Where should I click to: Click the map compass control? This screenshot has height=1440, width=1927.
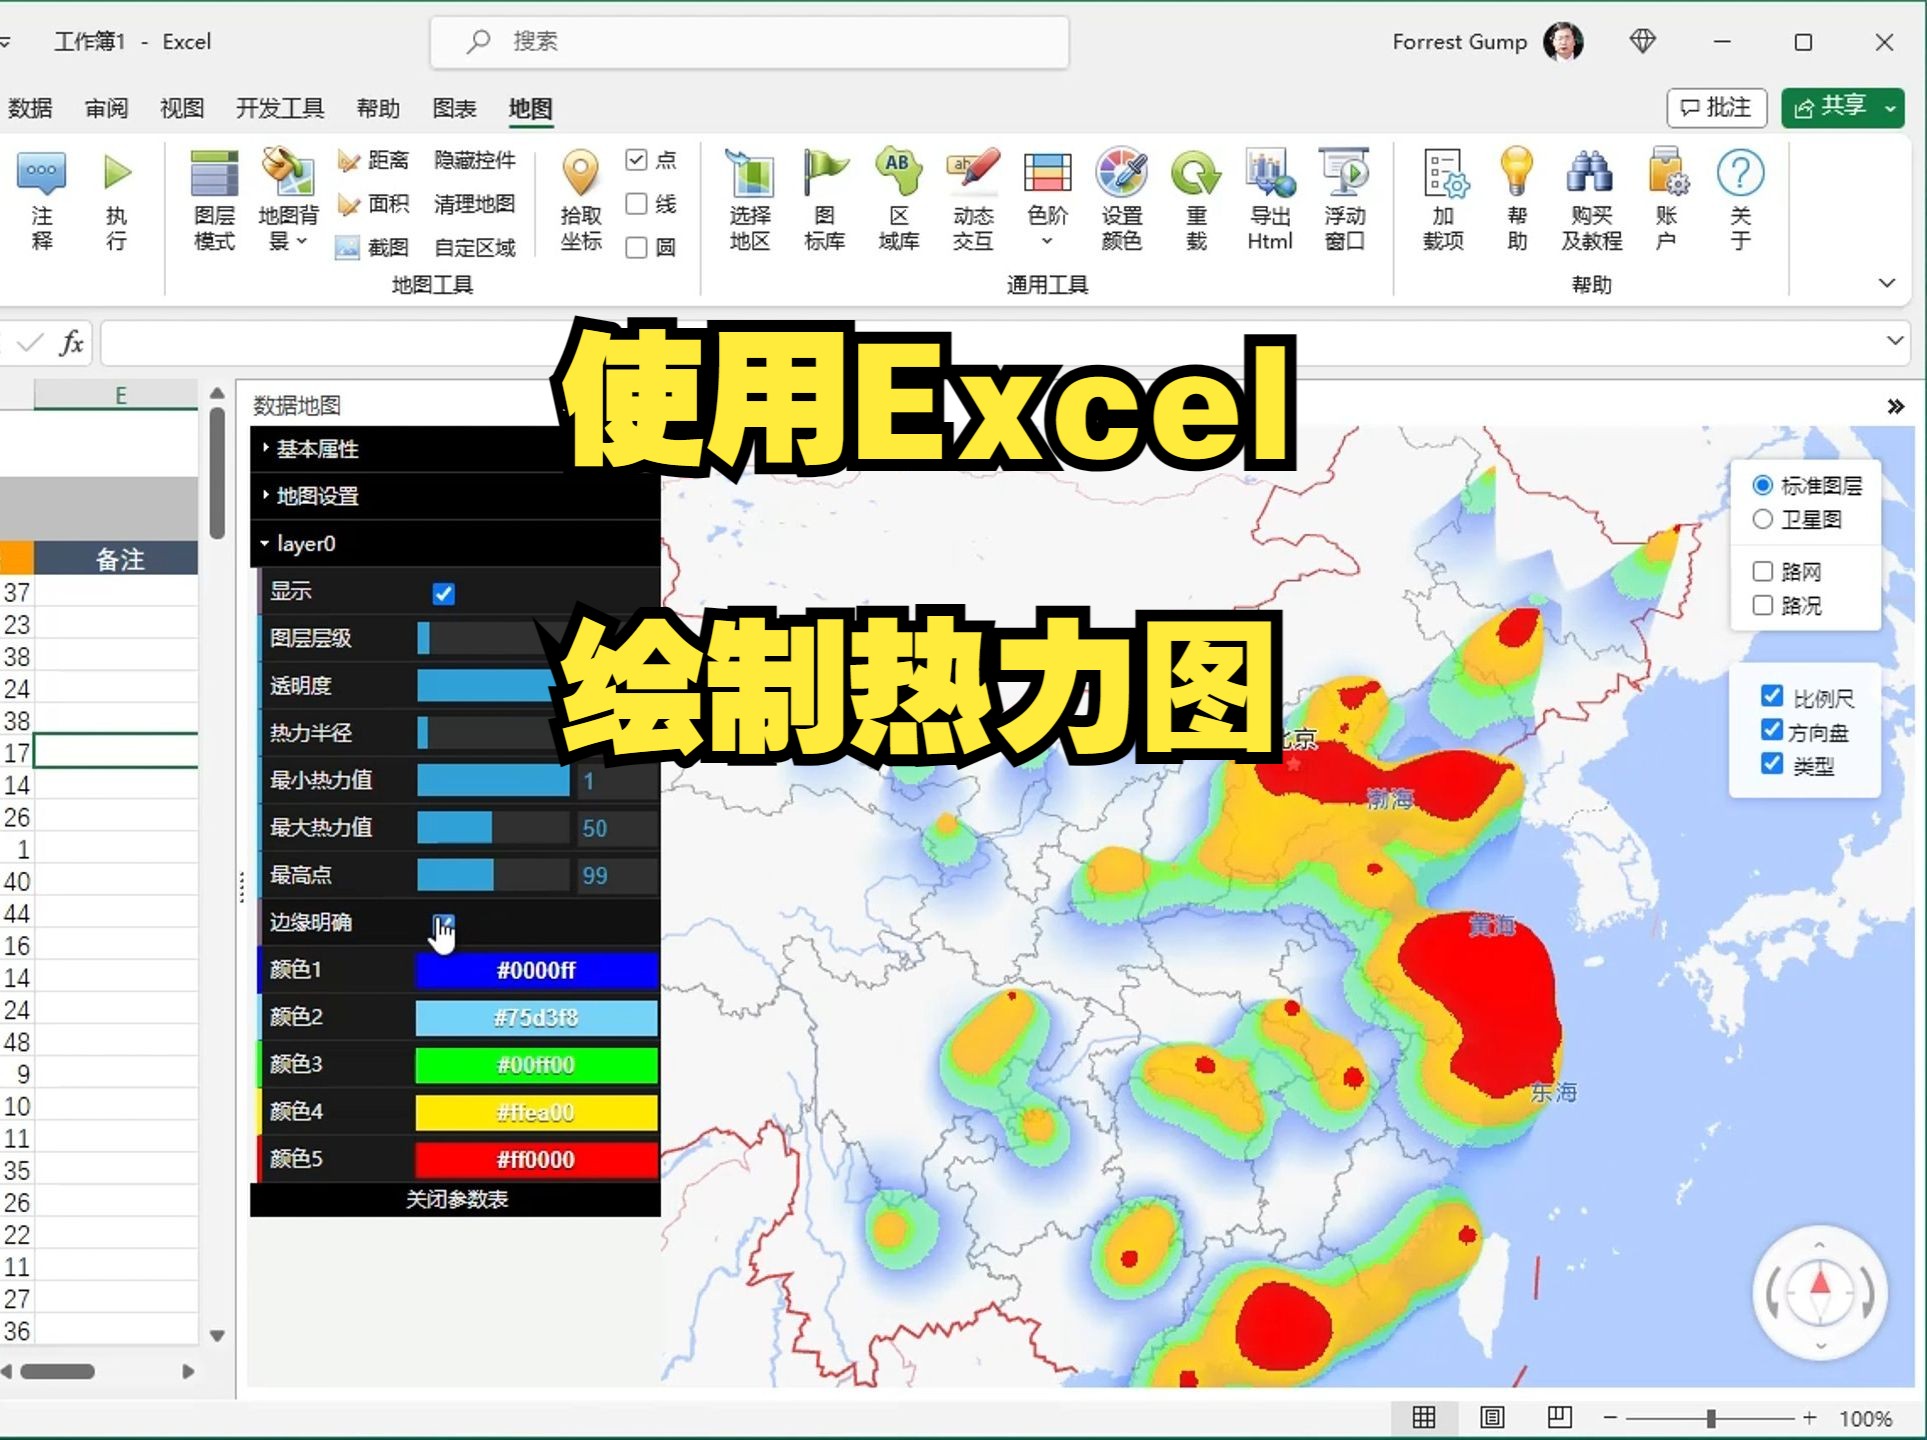tap(1820, 1293)
